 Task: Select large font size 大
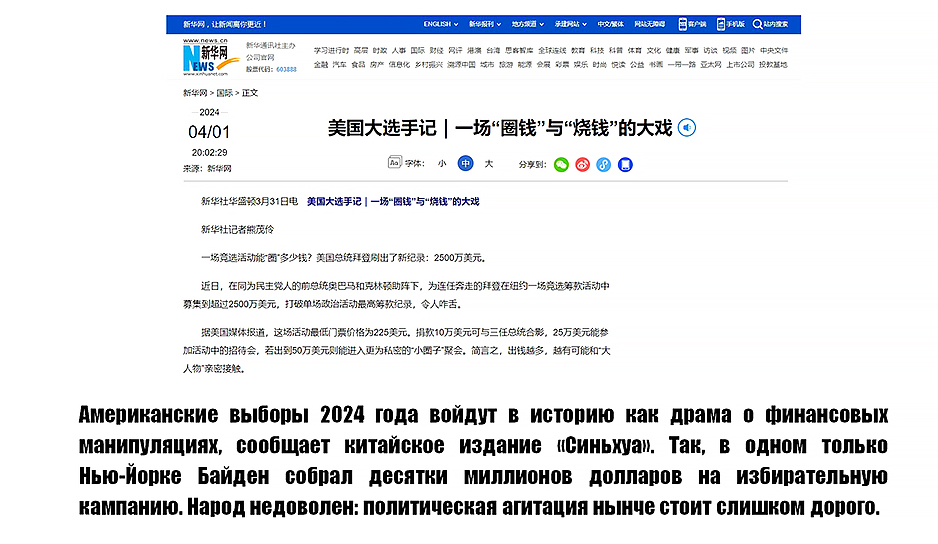(x=488, y=163)
